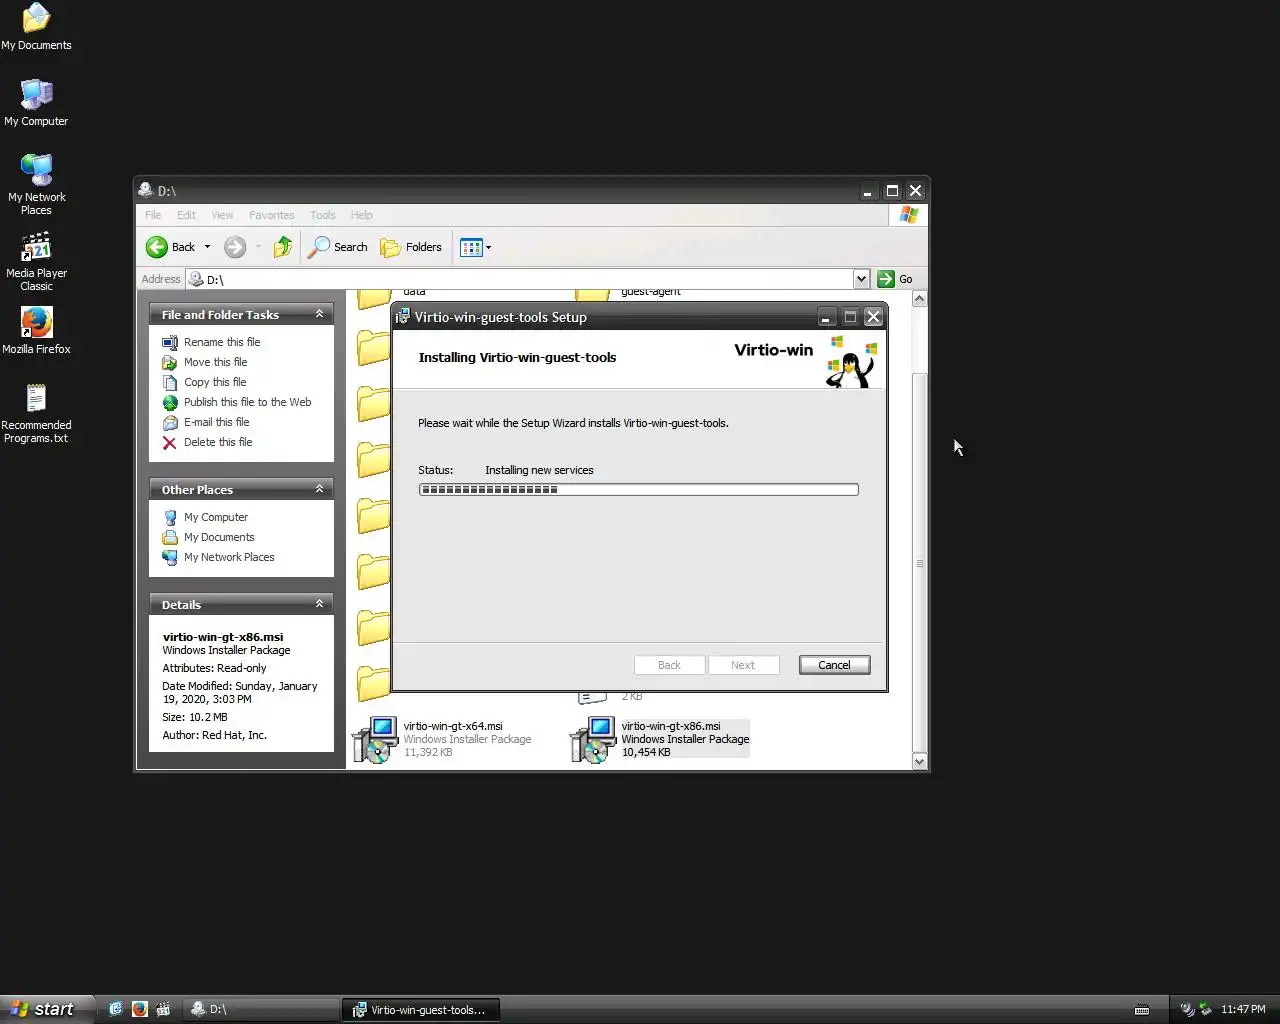Click the 11:47 PM taskbar clock
The height and width of the screenshot is (1024, 1280).
pyautogui.click(x=1243, y=1009)
